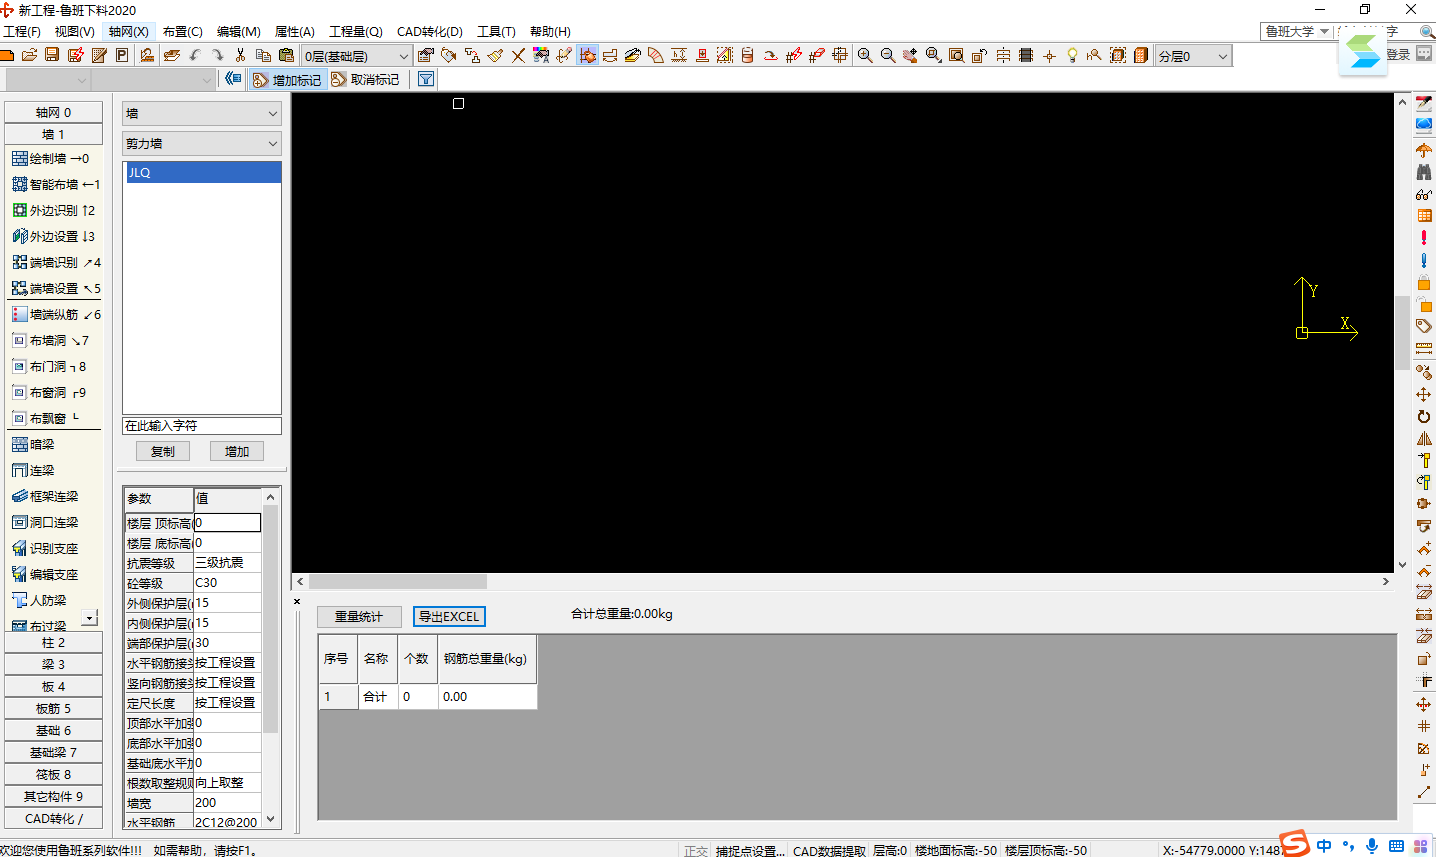Open the 分层0 dropdown
The width and height of the screenshot is (1436, 857).
point(1193,56)
